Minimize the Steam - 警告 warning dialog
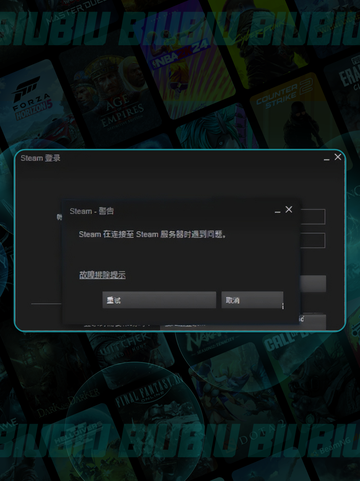Image resolution: width=360 pixels, height=481 pixels. coord(277,212)
